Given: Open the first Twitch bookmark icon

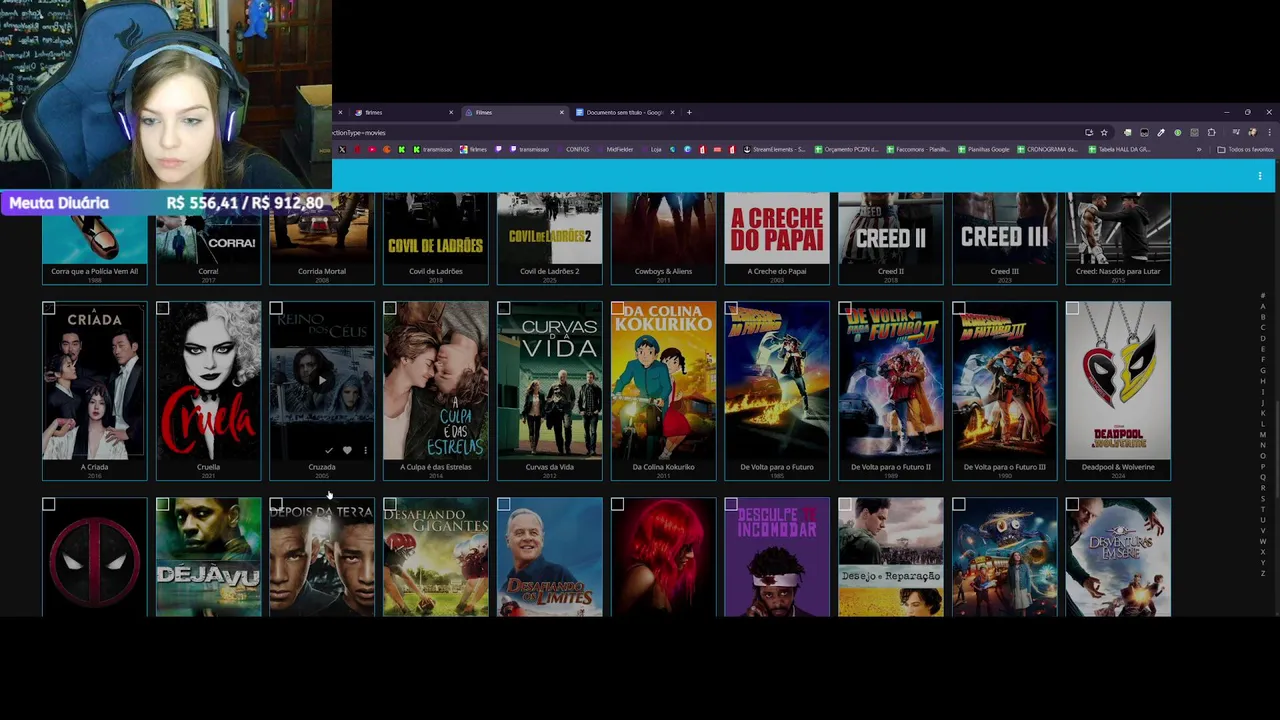Looking at the screenshot, I should click(x=498, y=149).
